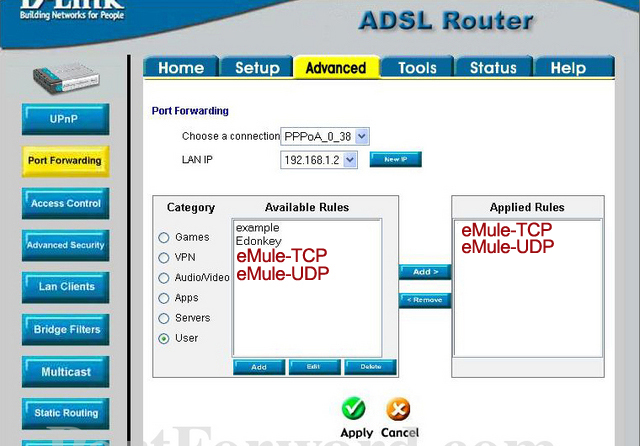Open the Static Routing sidebar page
This screenshot has height=446, width=640.
(65, 413)
